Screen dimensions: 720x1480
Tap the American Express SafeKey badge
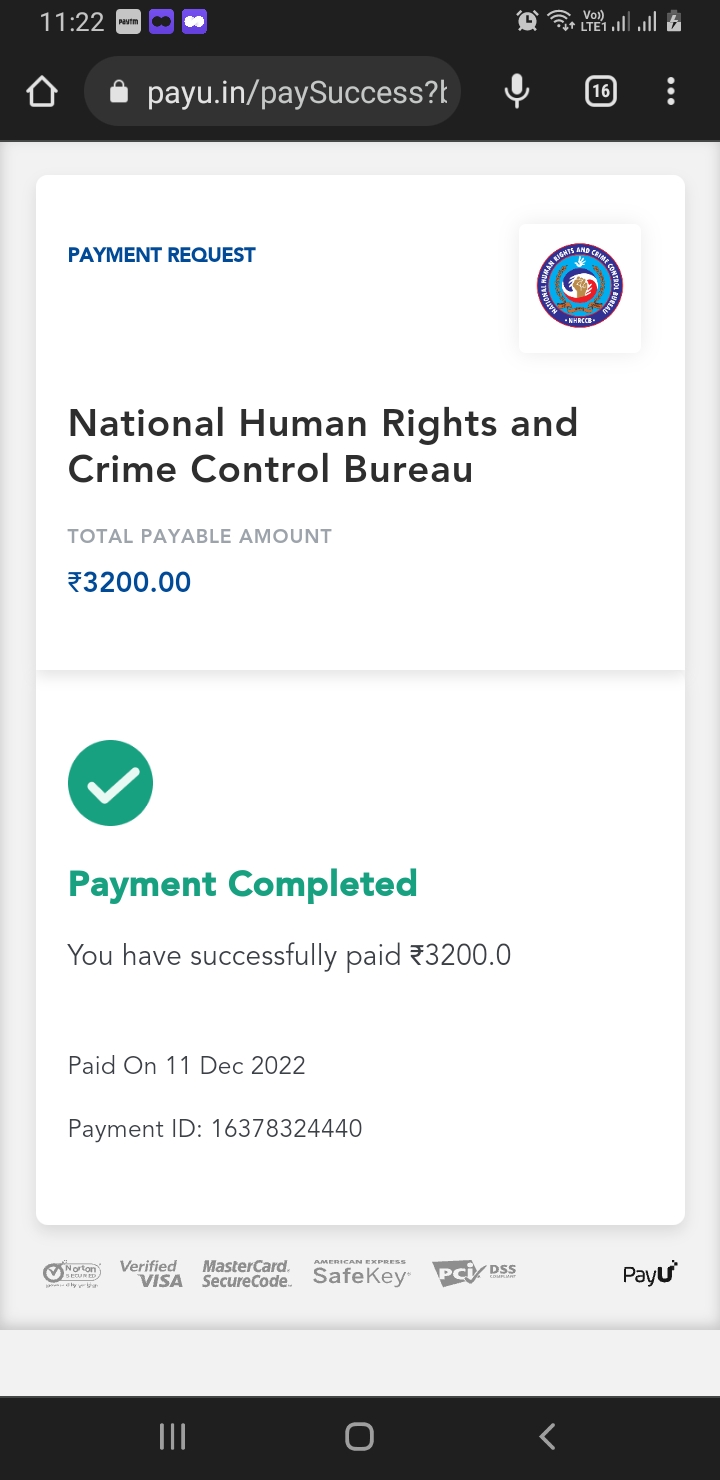tap(360, 1273)
